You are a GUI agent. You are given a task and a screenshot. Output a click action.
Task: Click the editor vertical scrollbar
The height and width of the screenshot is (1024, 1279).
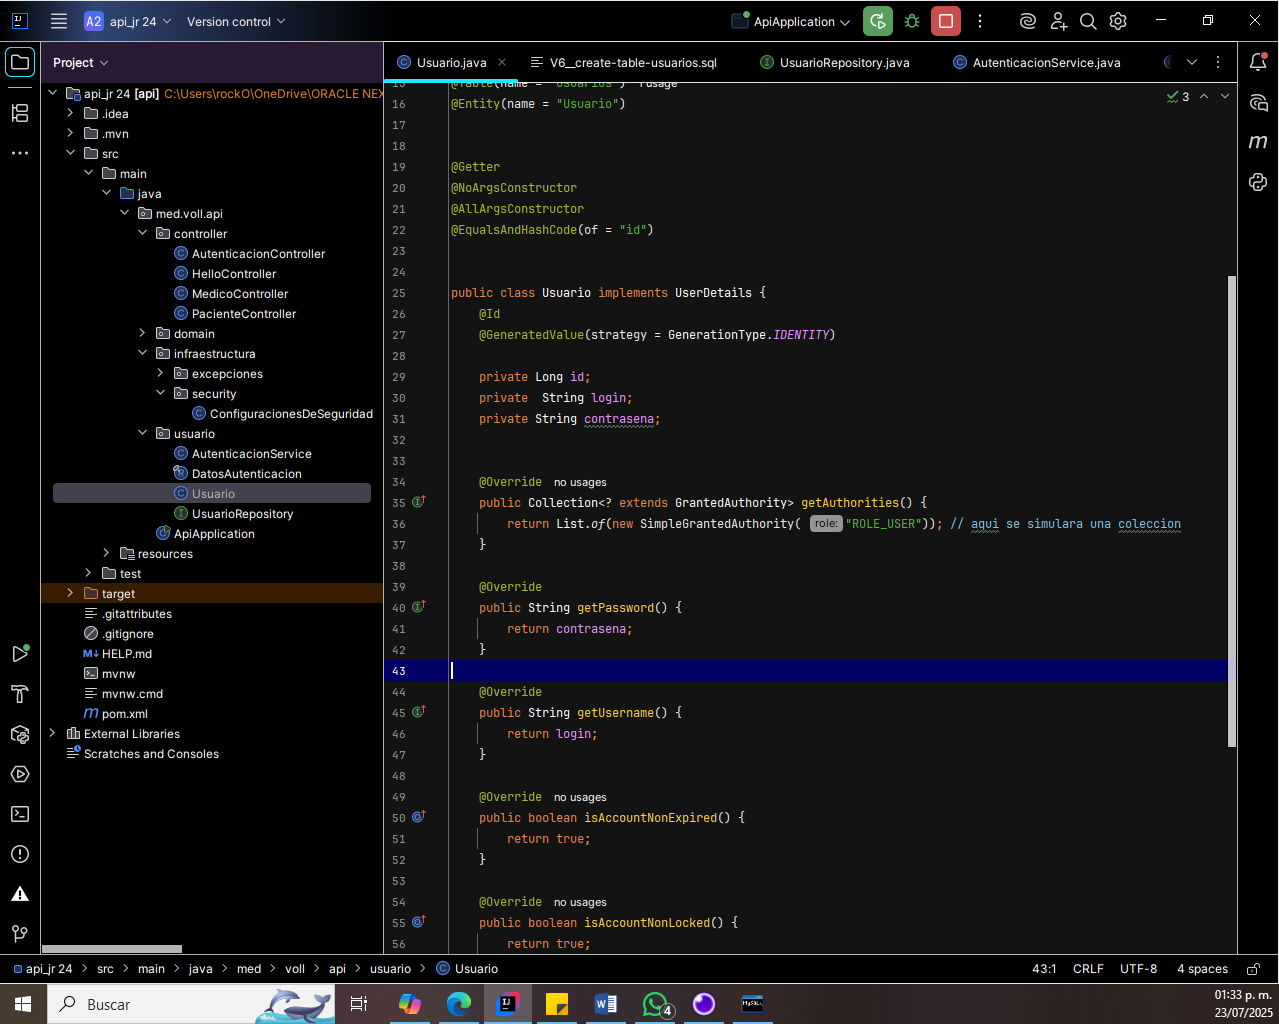coord(1232,510)
